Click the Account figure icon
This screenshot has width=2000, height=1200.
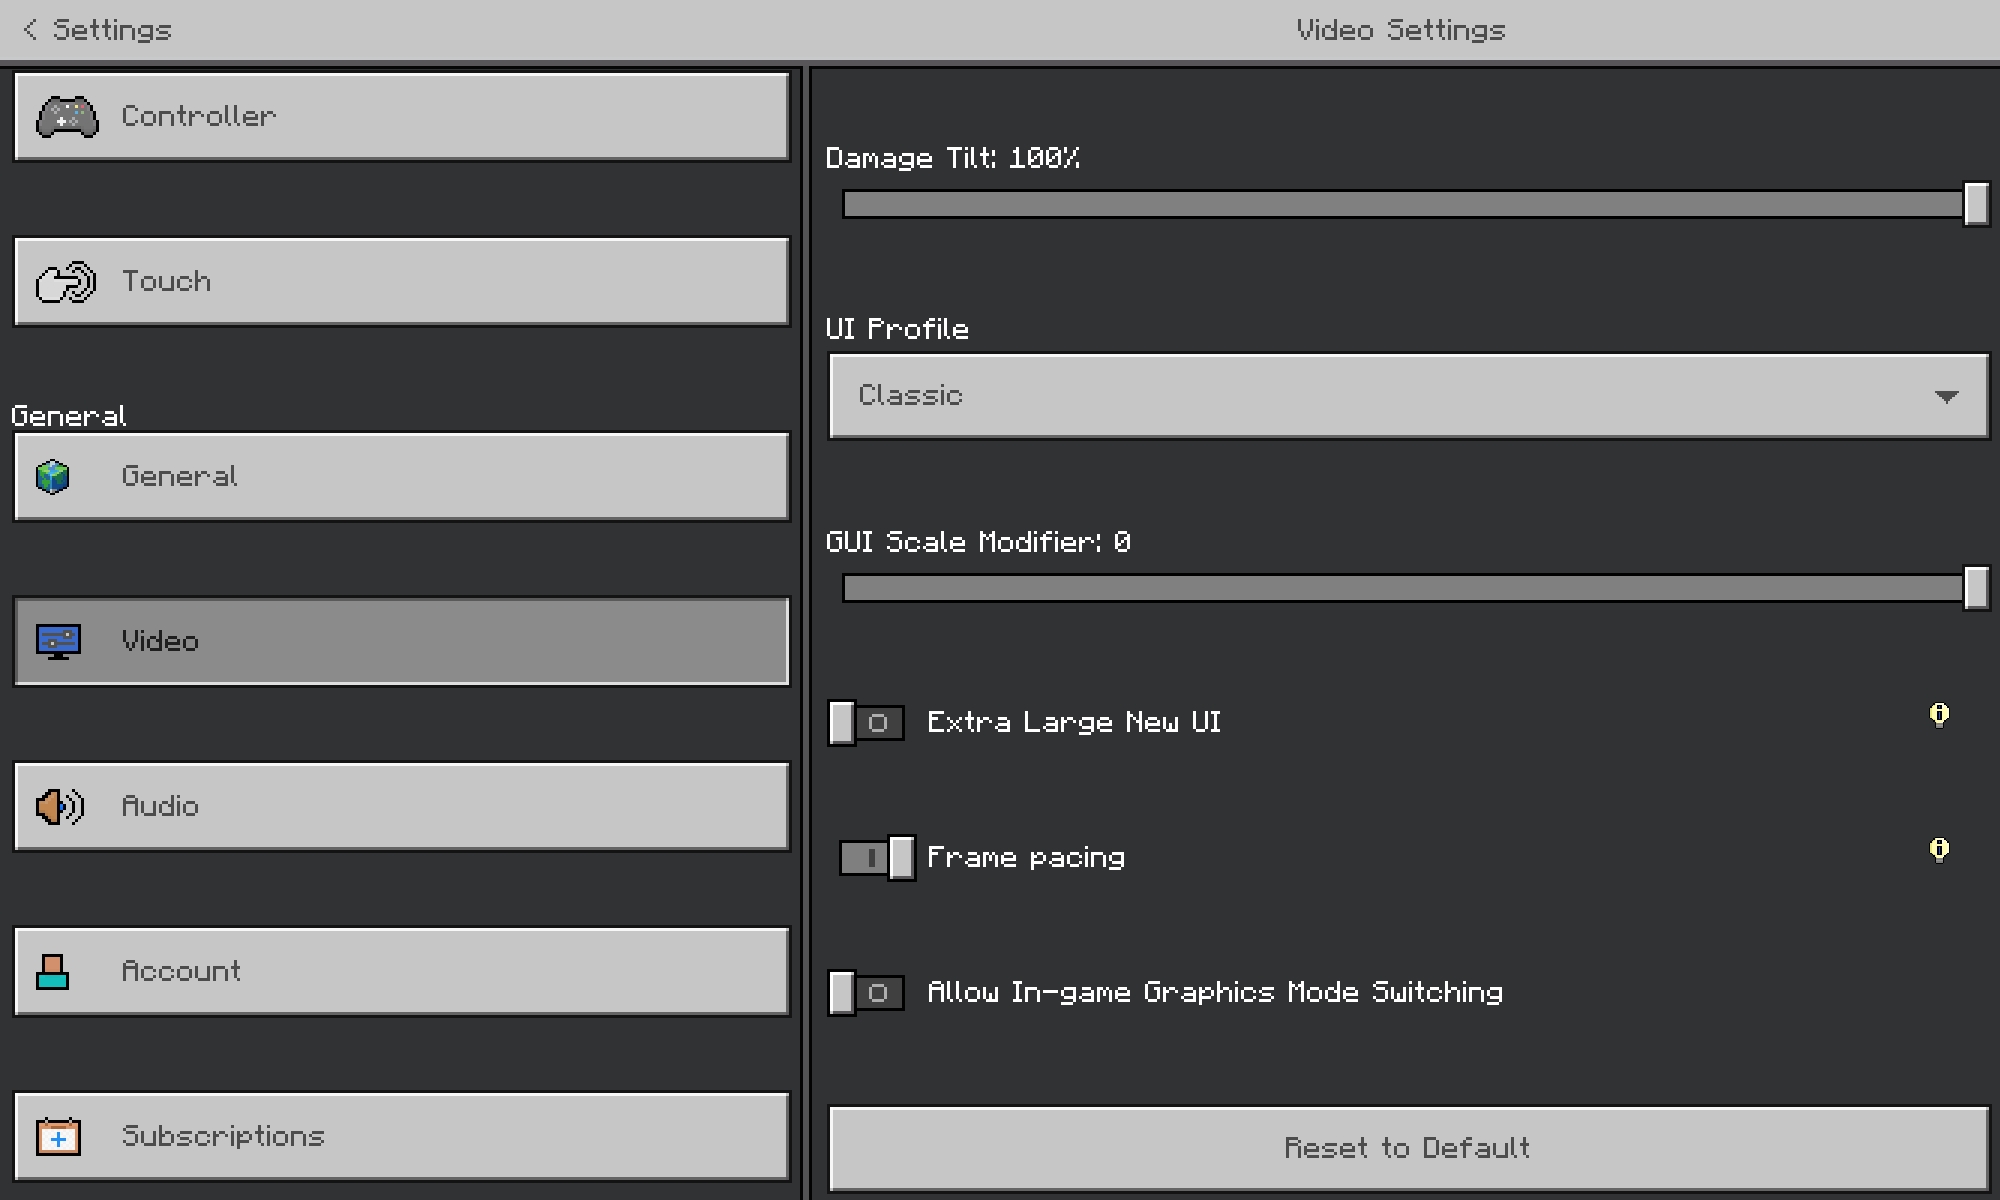click(x=52, y=971)
